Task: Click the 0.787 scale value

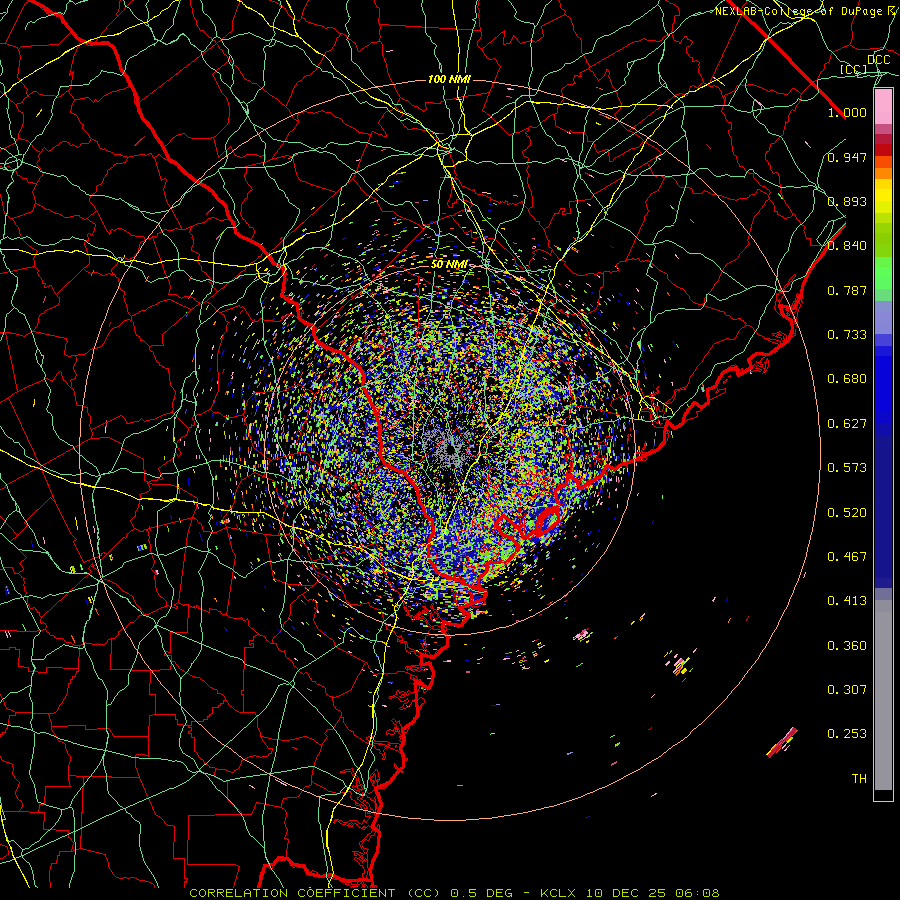Action: pyautogui.click(x=847, y=290)
